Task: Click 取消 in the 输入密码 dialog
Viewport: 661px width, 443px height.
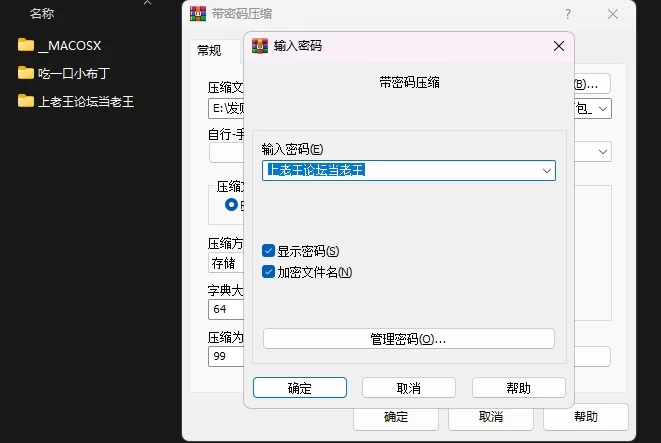Action: coord(408,388)
